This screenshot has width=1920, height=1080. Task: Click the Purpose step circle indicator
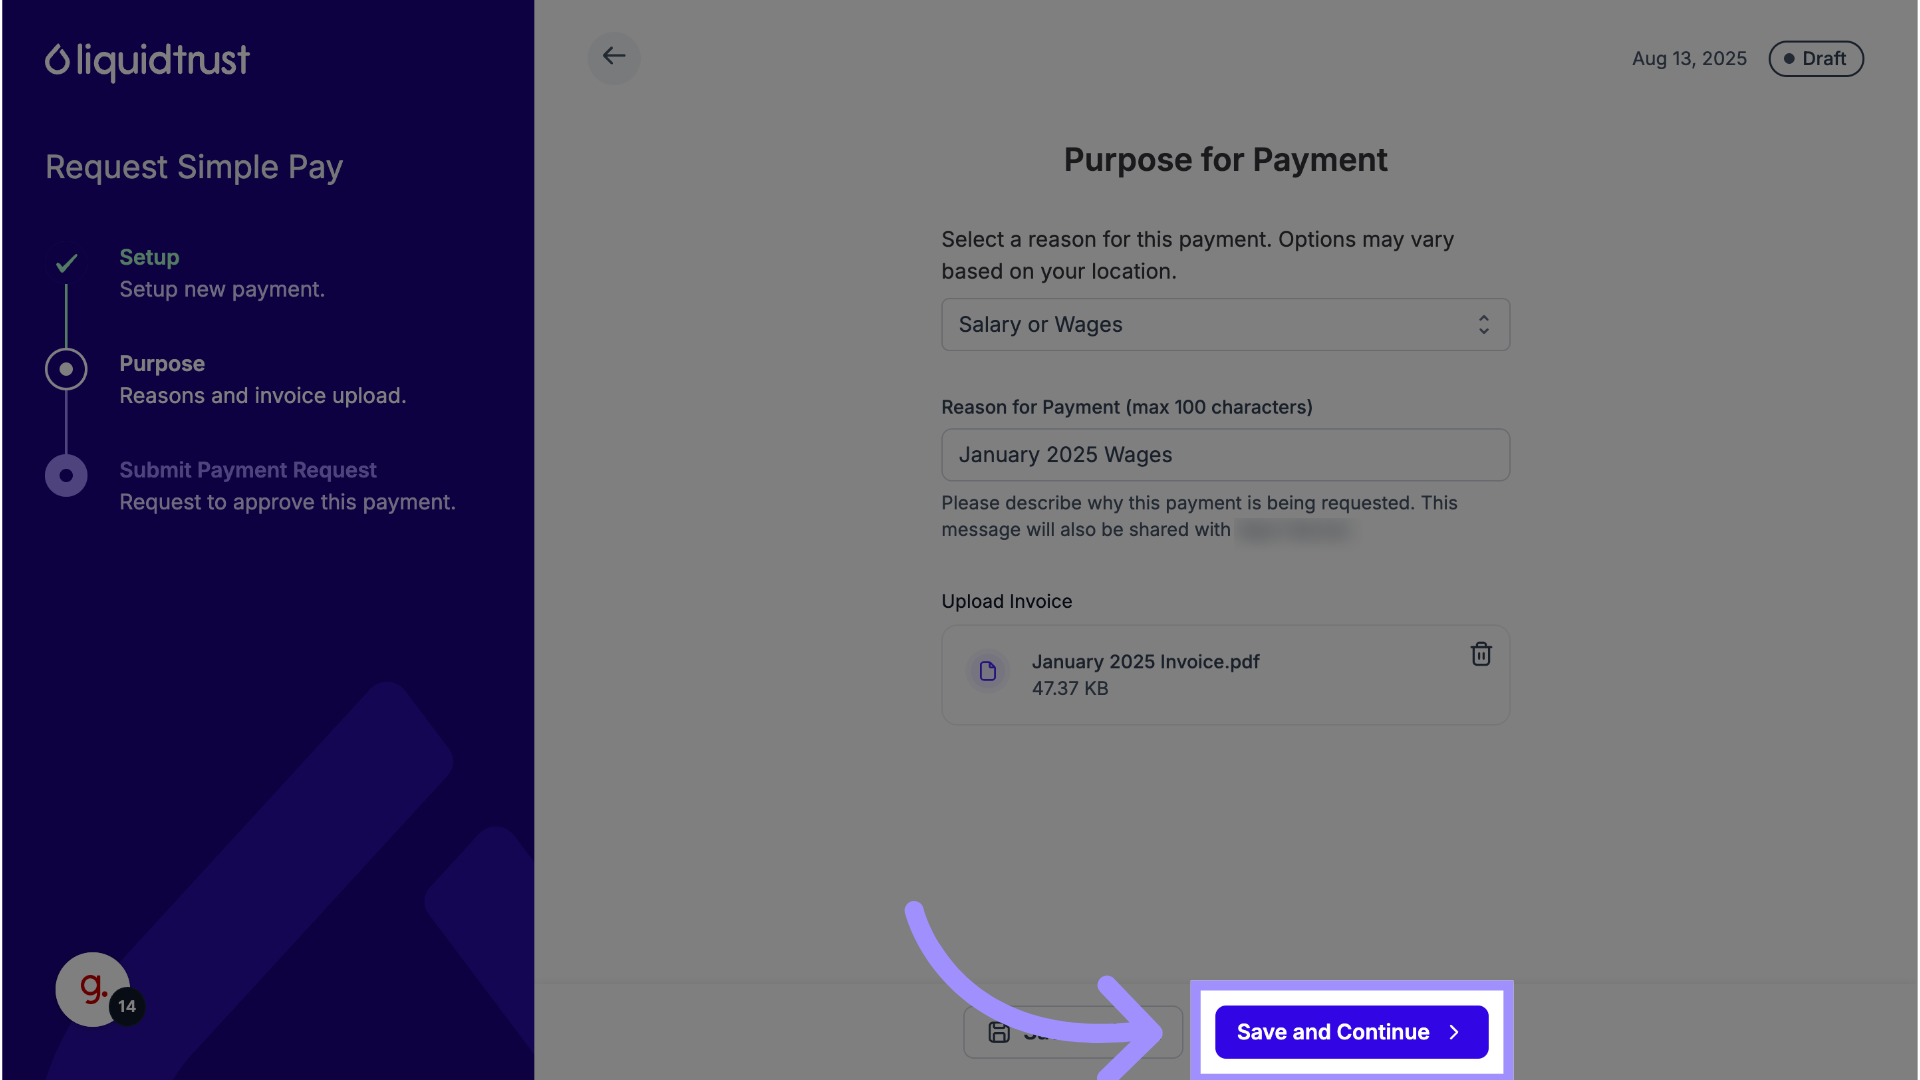(66, 369)
